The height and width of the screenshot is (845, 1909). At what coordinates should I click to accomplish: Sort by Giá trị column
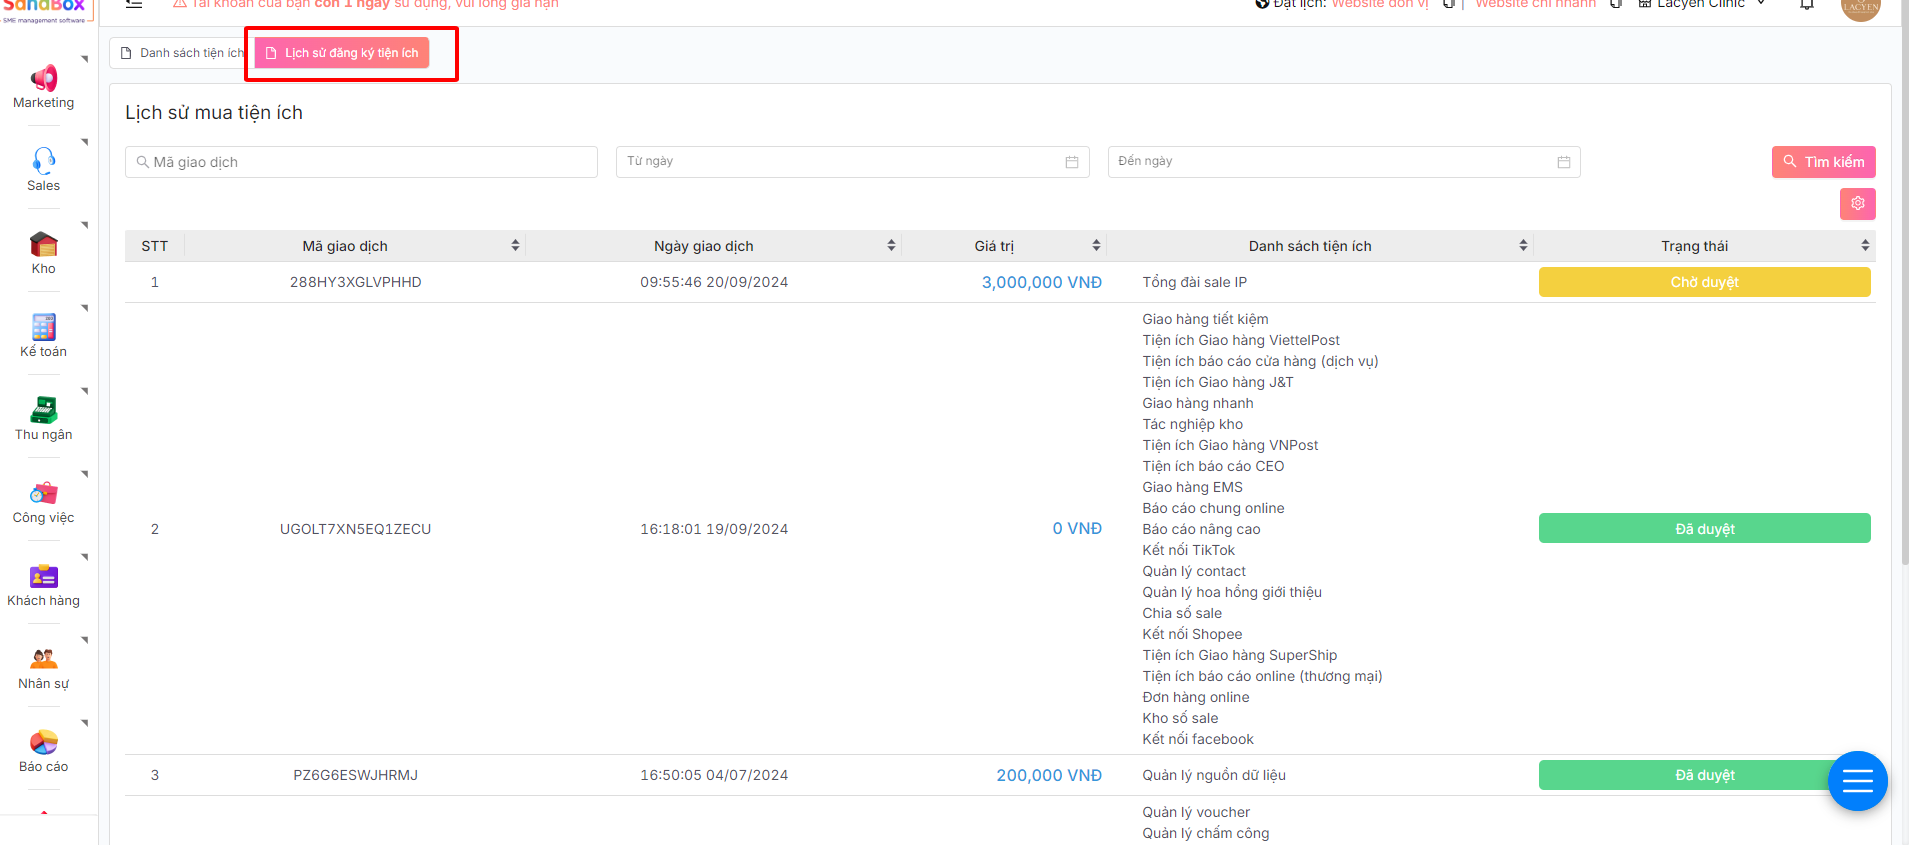click(1096, 246)
